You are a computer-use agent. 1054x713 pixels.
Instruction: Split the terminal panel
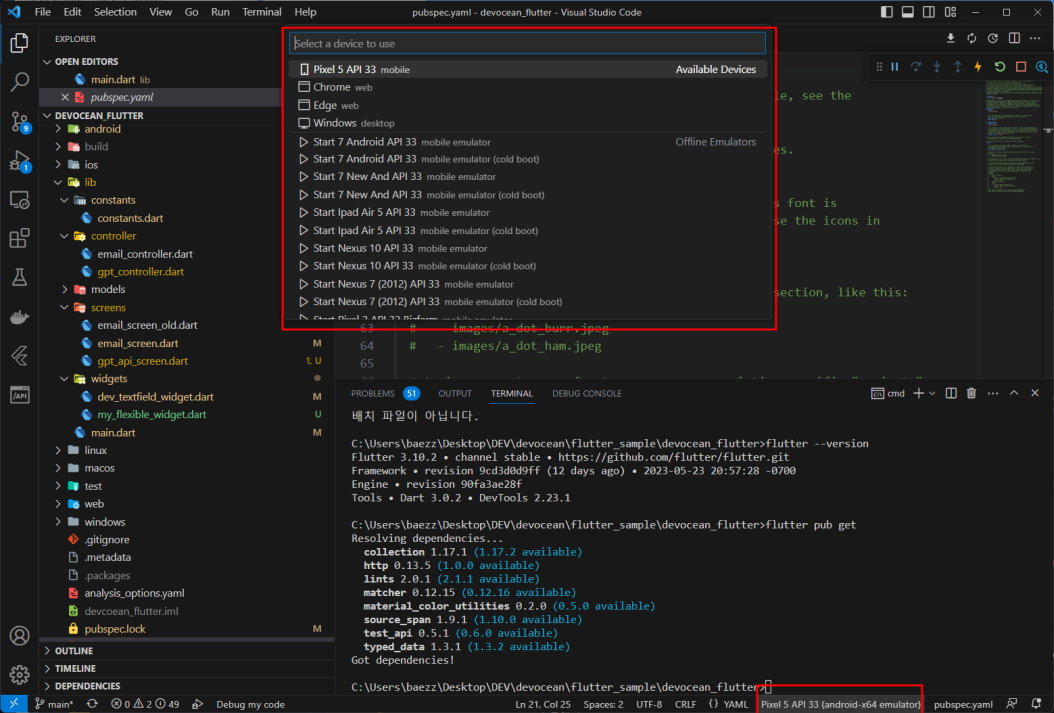click(950, 393)
